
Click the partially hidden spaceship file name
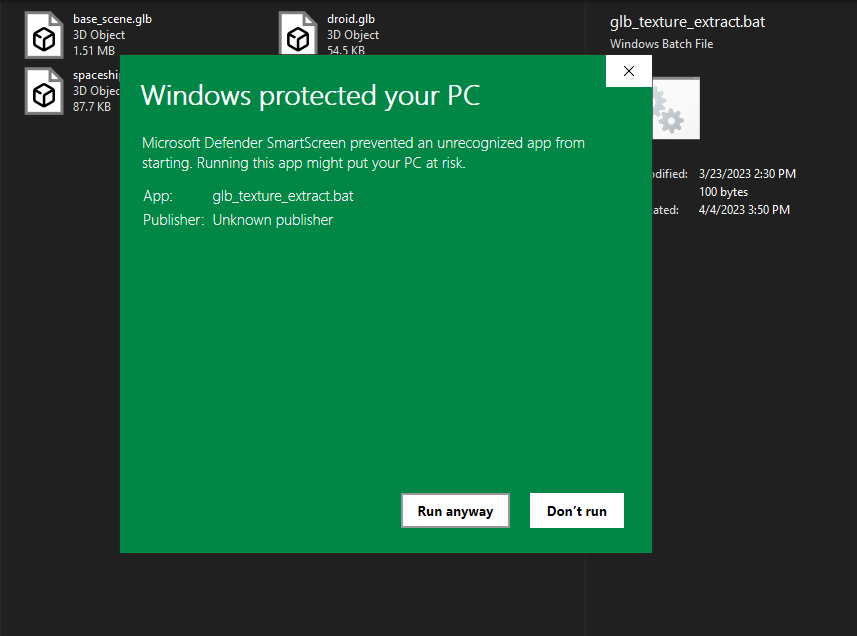coord(96,75)
